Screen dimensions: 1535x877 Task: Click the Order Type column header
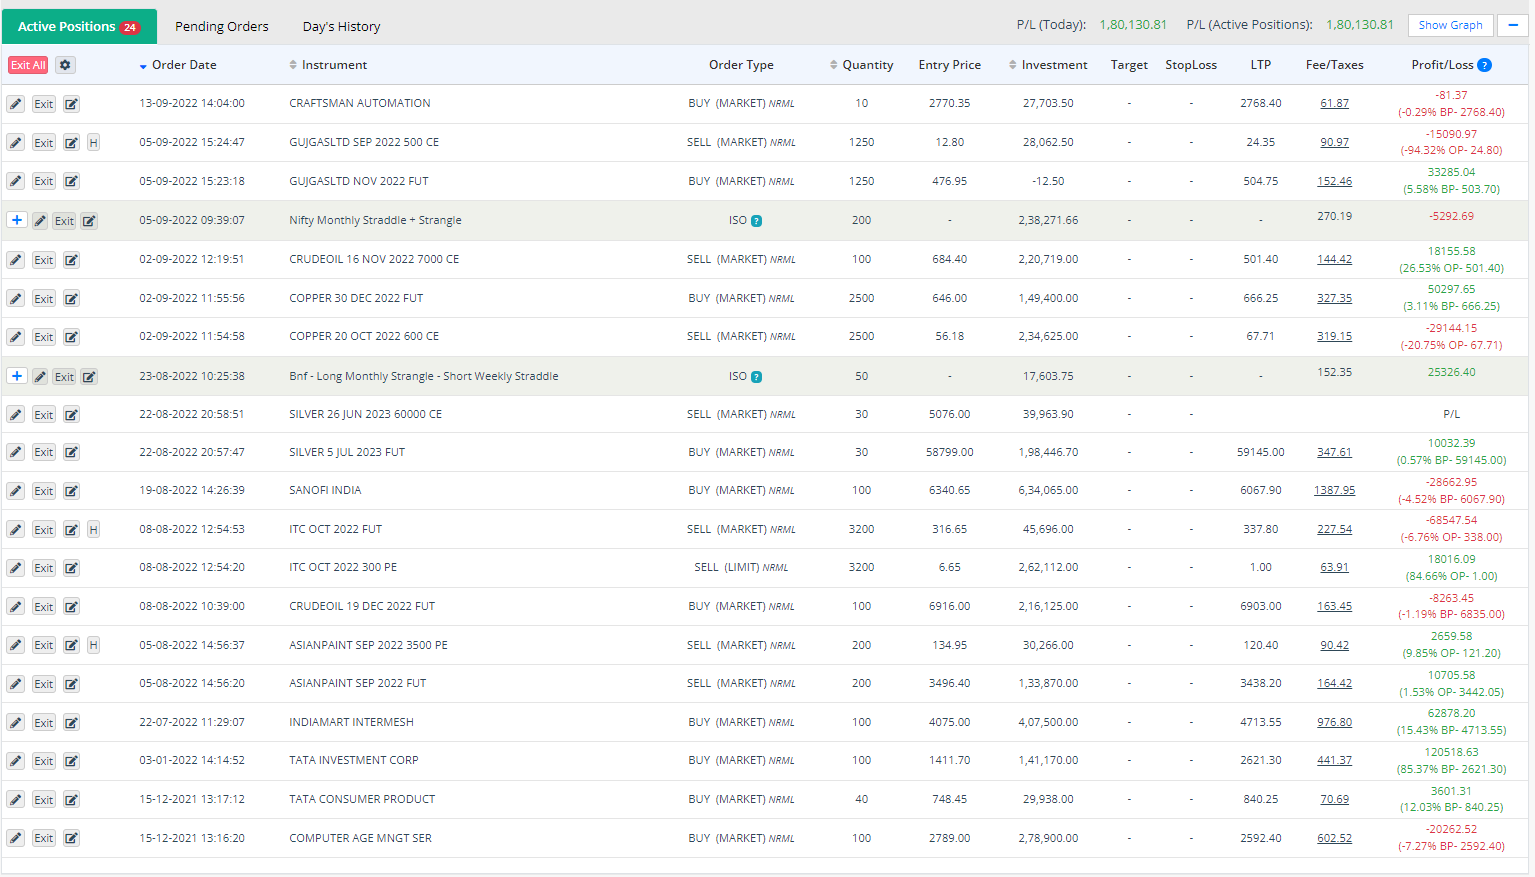pyautogui.click(x=741, y=65)
